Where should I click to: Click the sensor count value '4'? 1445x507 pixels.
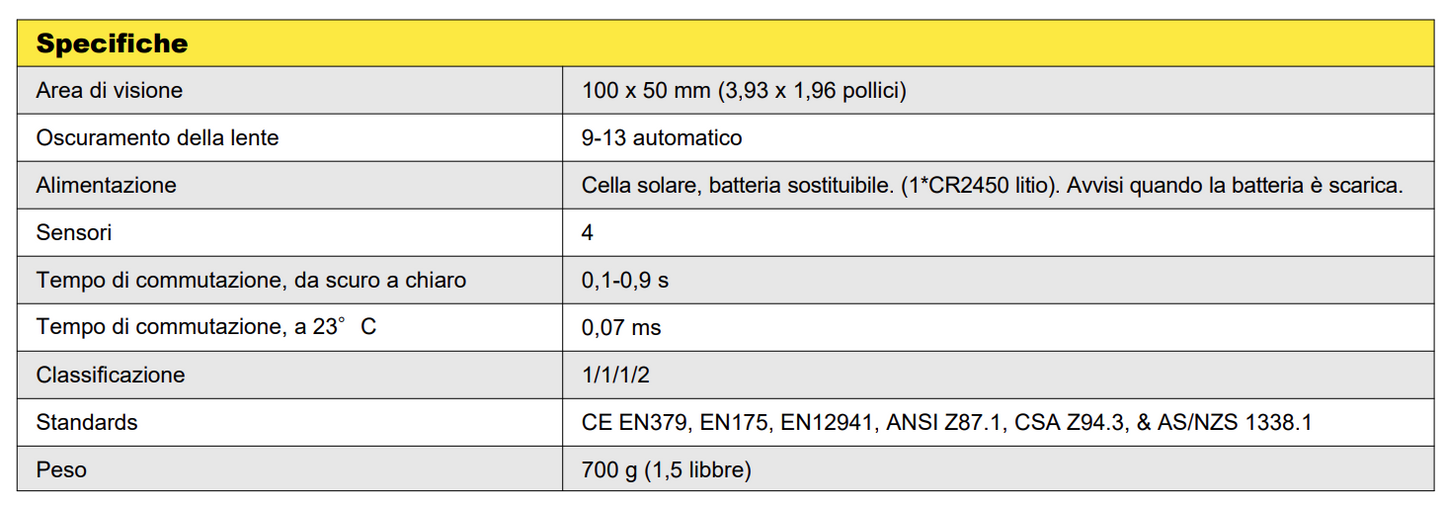588,233
